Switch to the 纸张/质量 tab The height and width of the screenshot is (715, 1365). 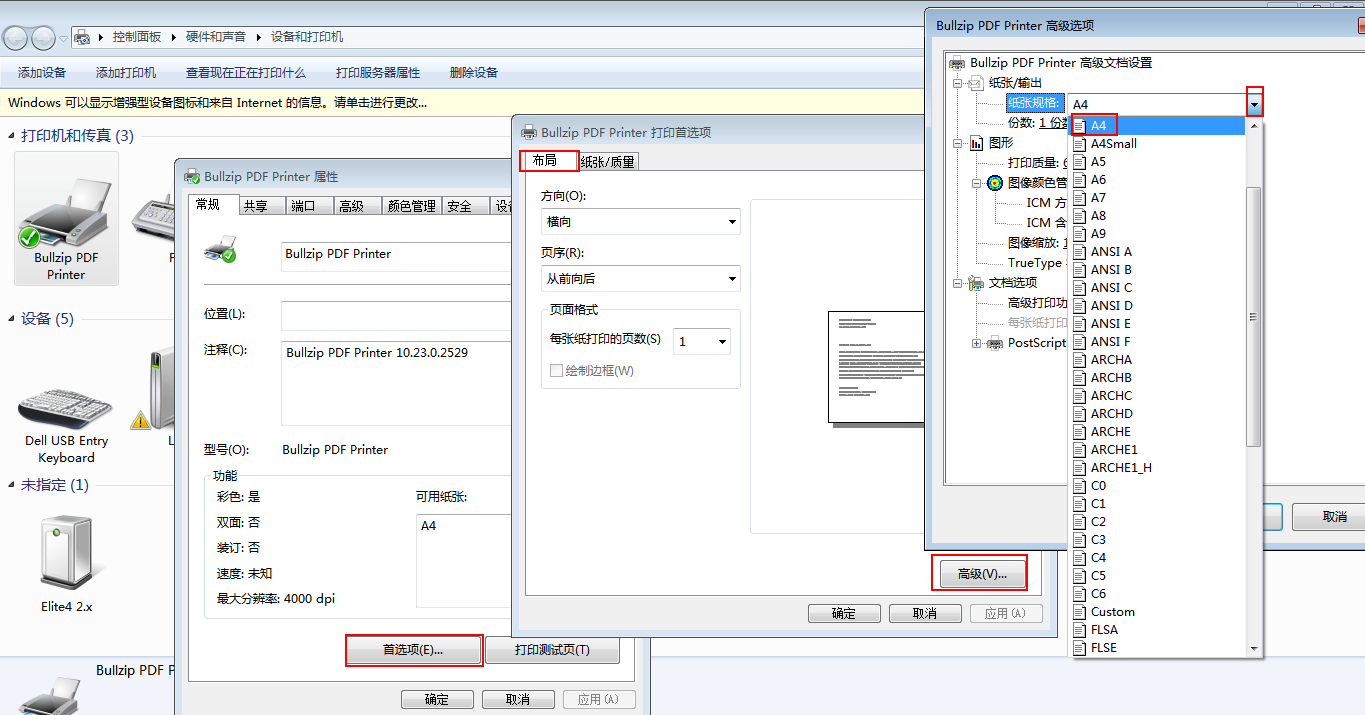[608, 162]
